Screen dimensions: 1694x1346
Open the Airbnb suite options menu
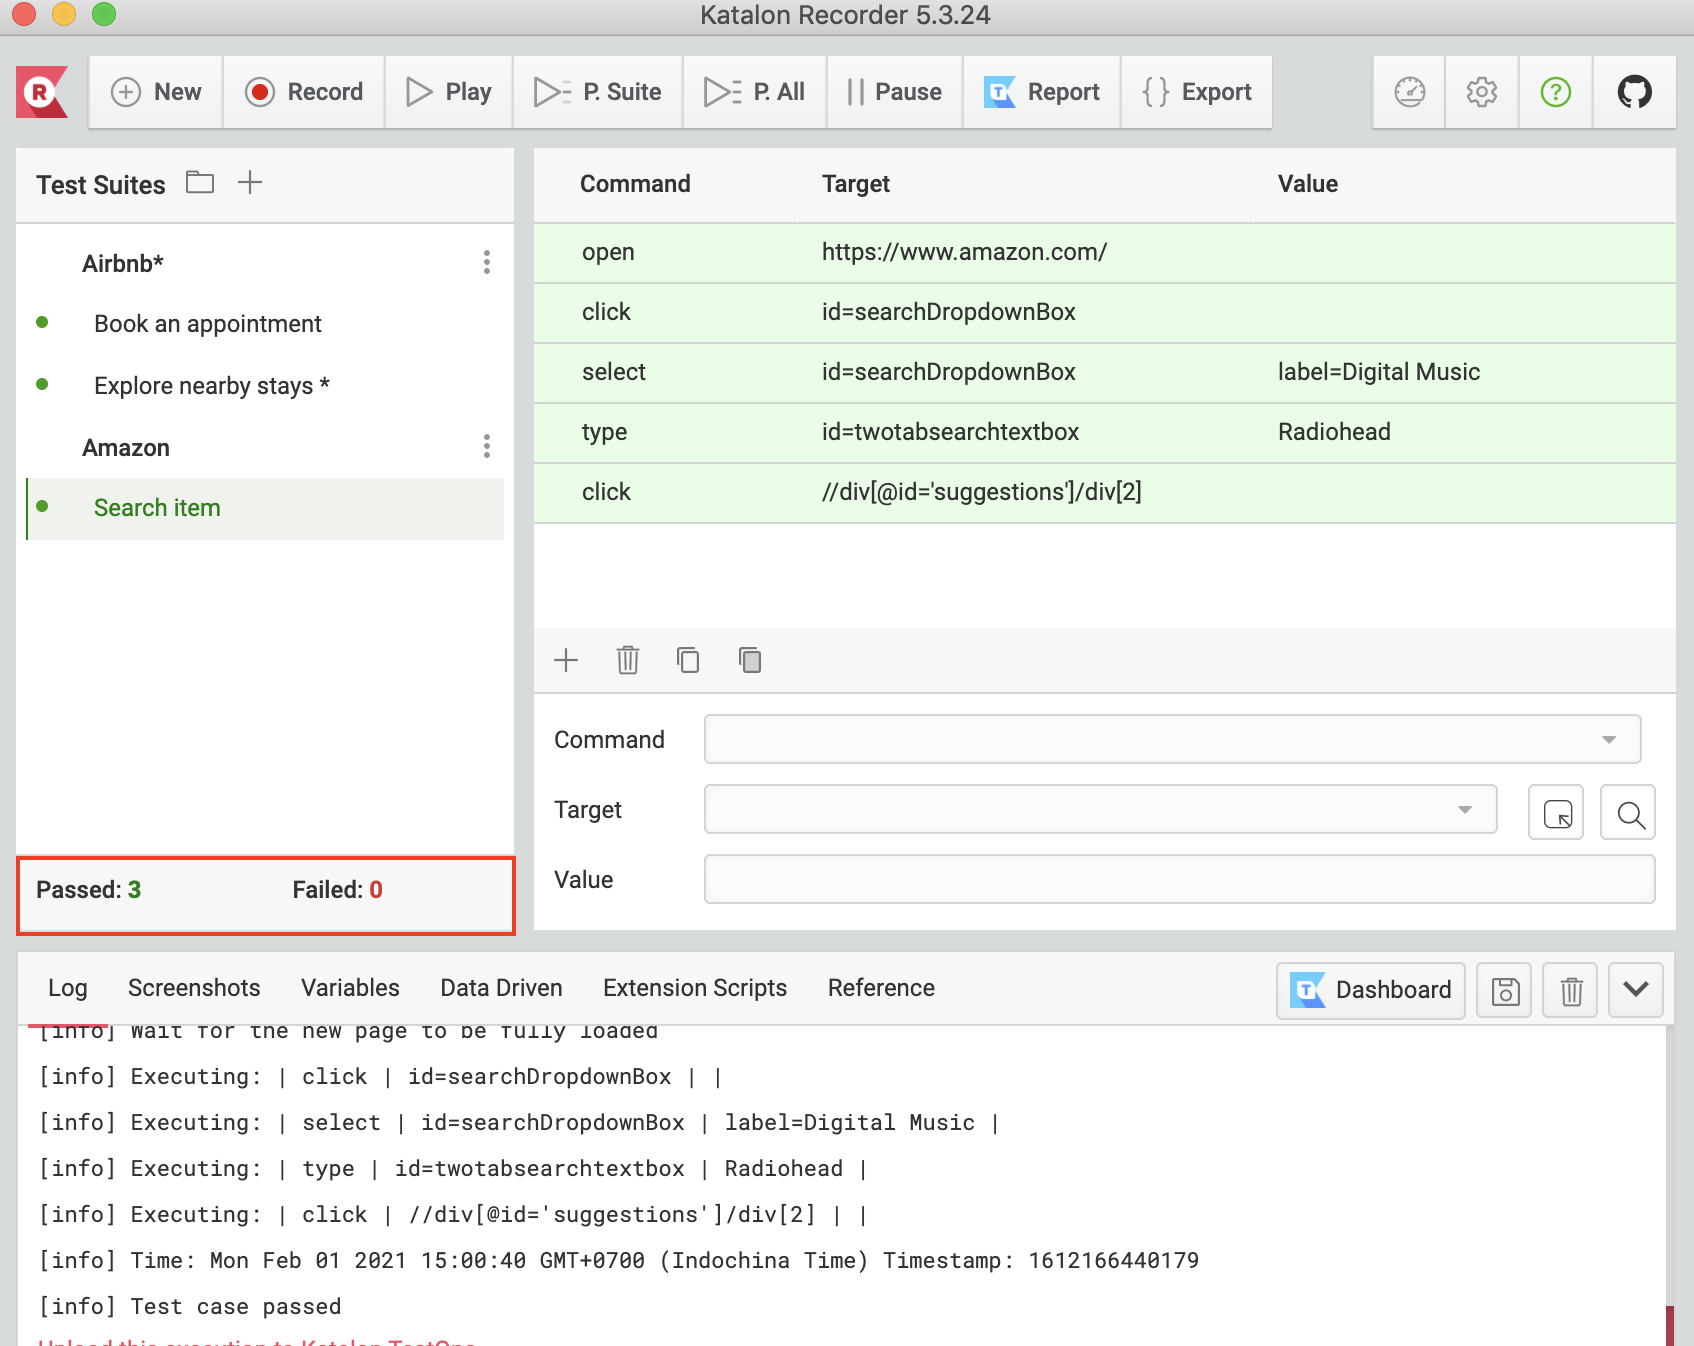[x=487, y=262]
